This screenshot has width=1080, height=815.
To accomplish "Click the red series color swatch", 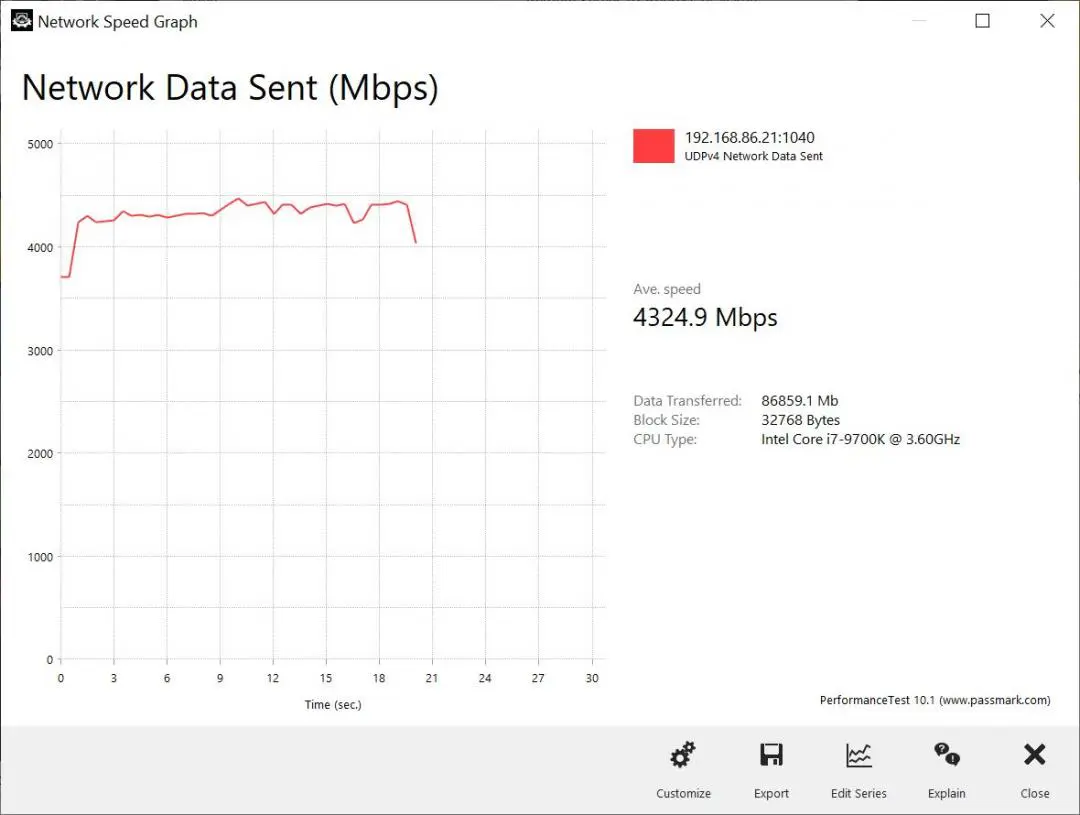I will pyautogui.click(x=654, y=146).
